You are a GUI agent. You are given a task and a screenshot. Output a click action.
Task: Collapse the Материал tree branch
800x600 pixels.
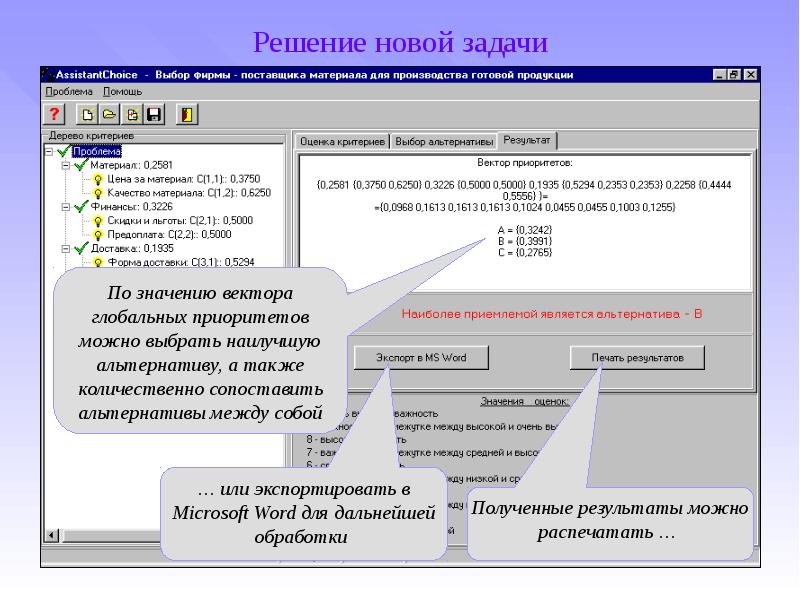click(66, 165)
